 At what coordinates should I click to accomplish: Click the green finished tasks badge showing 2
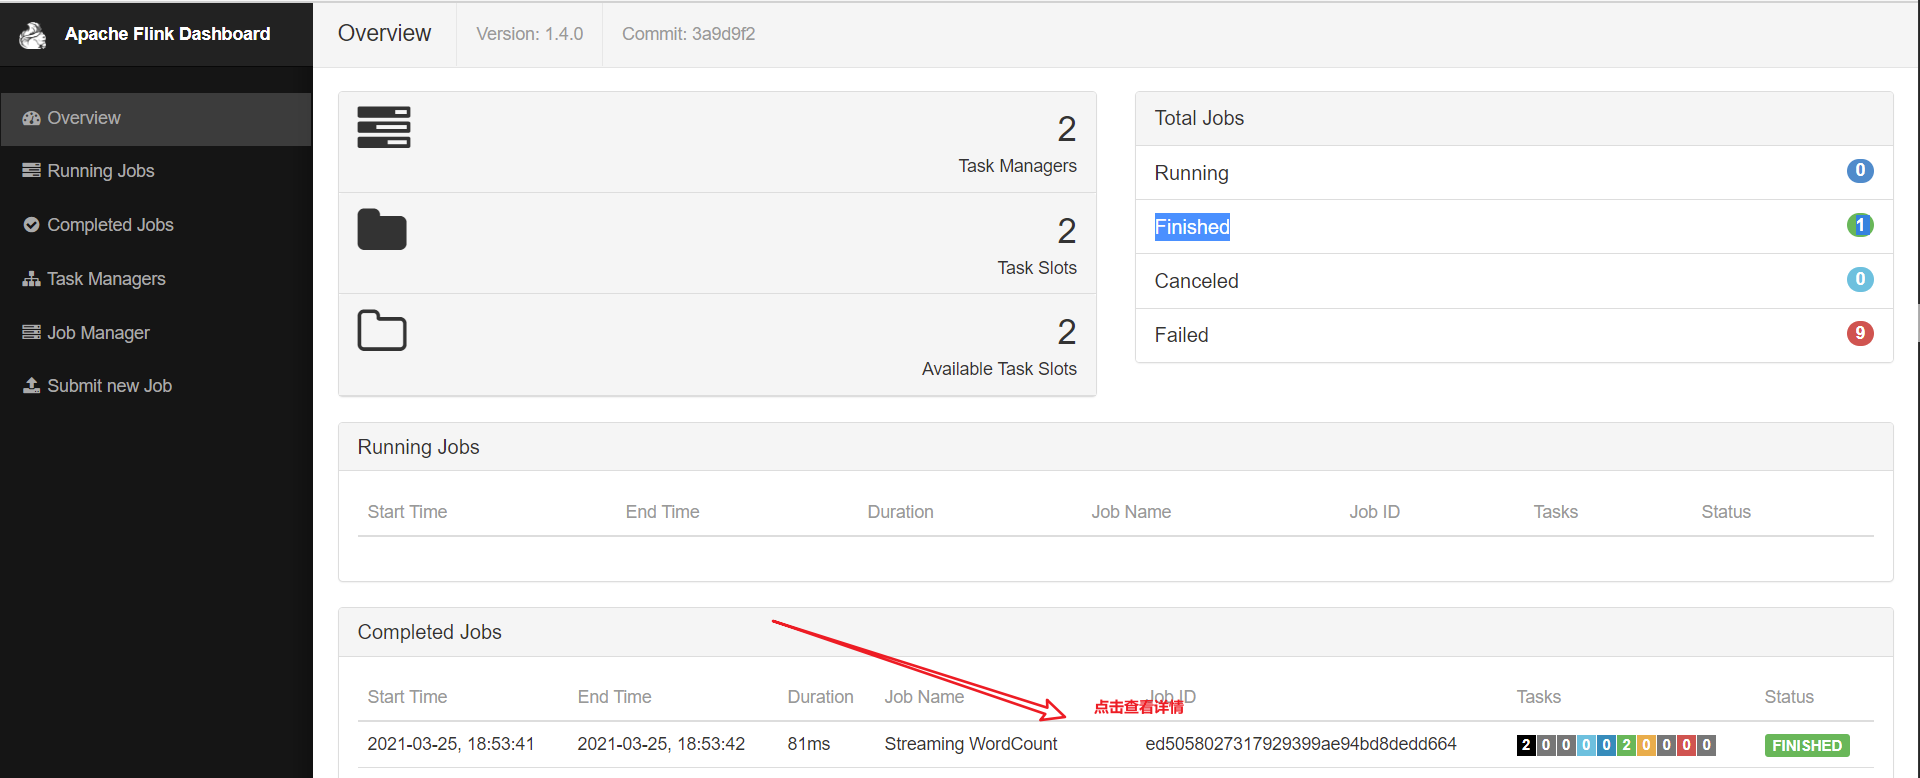coord(1626,745)
